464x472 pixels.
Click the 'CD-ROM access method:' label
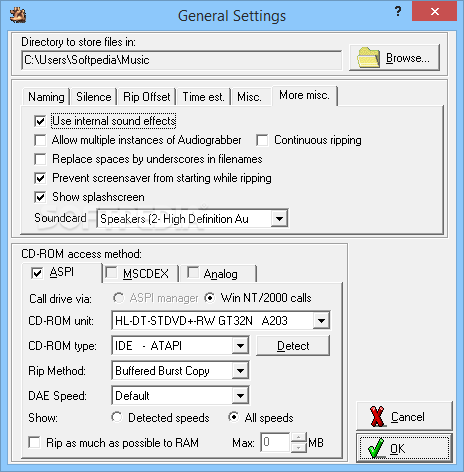(x=81, y=254)
